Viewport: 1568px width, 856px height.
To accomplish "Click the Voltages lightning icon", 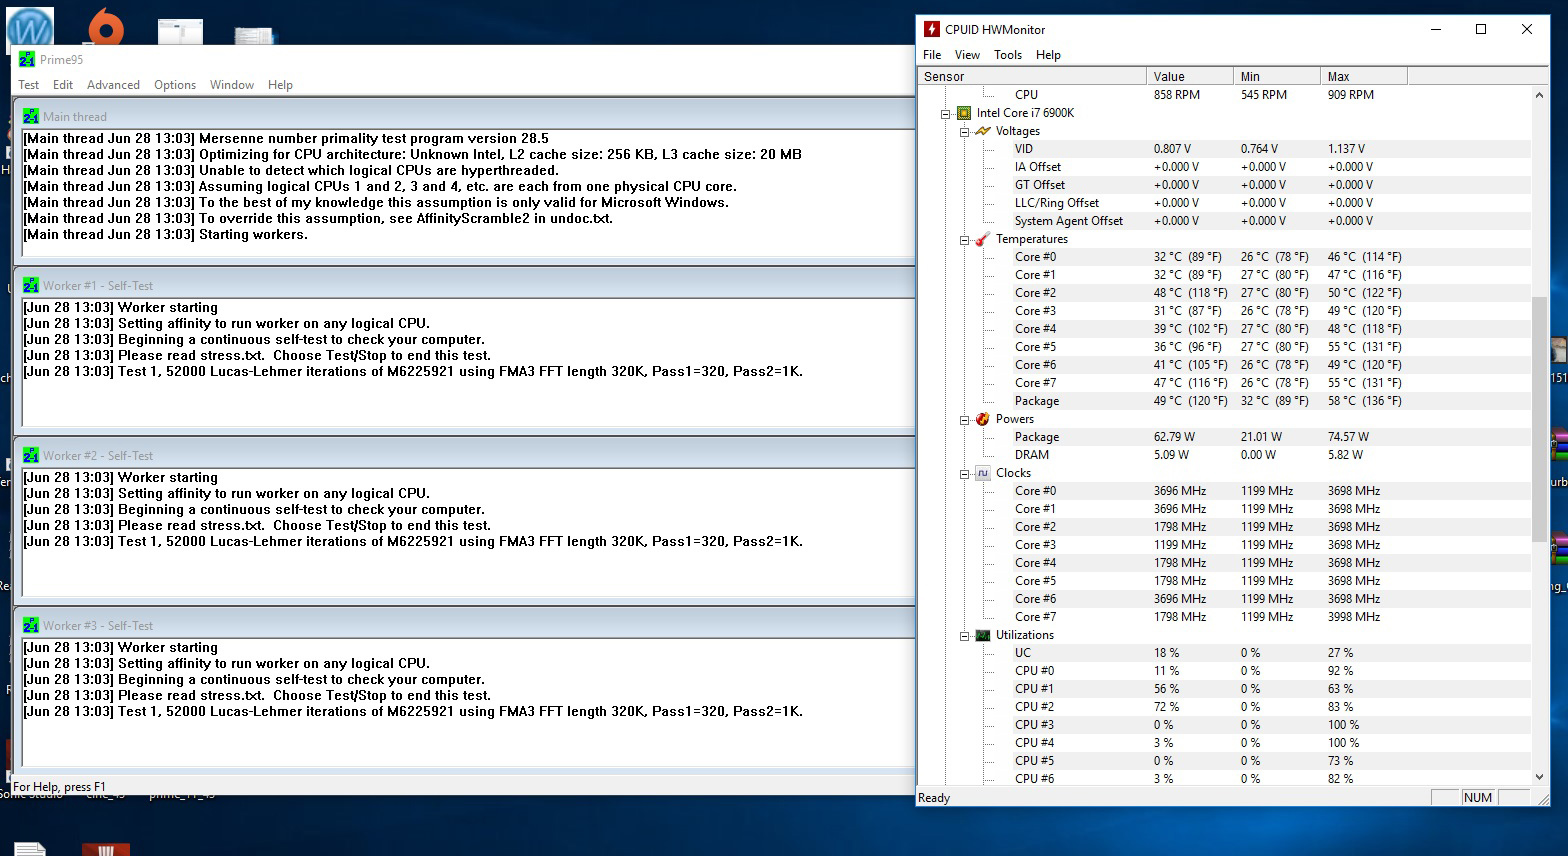I will point(982,131).
